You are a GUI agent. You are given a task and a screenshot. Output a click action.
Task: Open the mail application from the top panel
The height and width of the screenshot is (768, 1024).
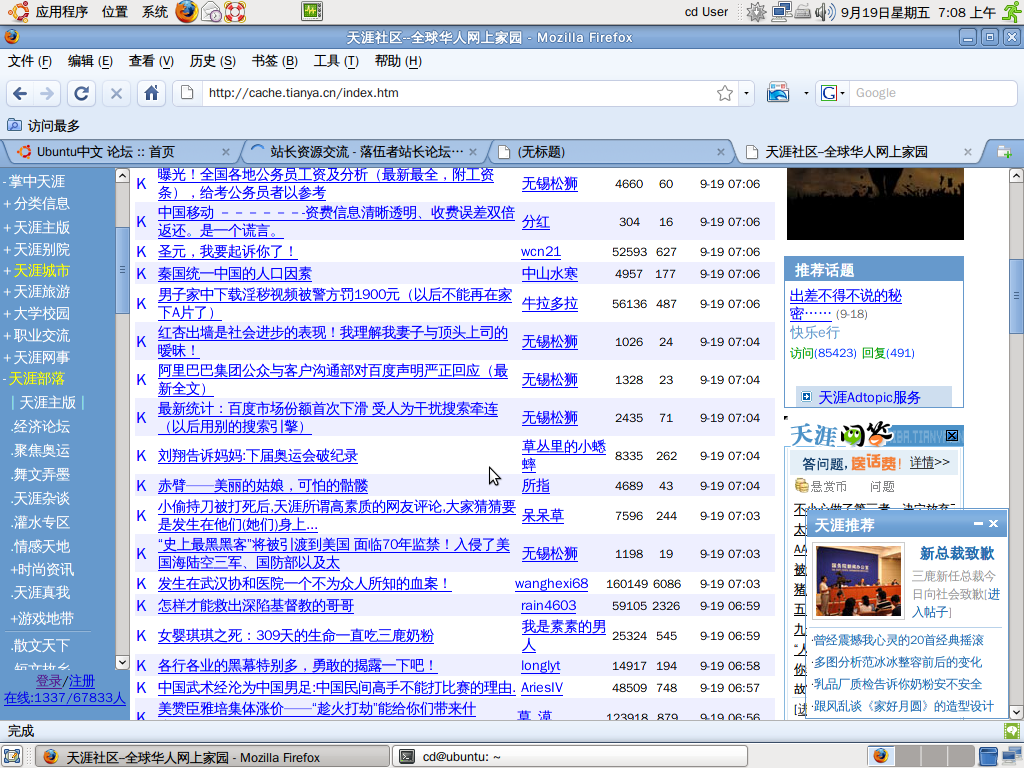212,12
